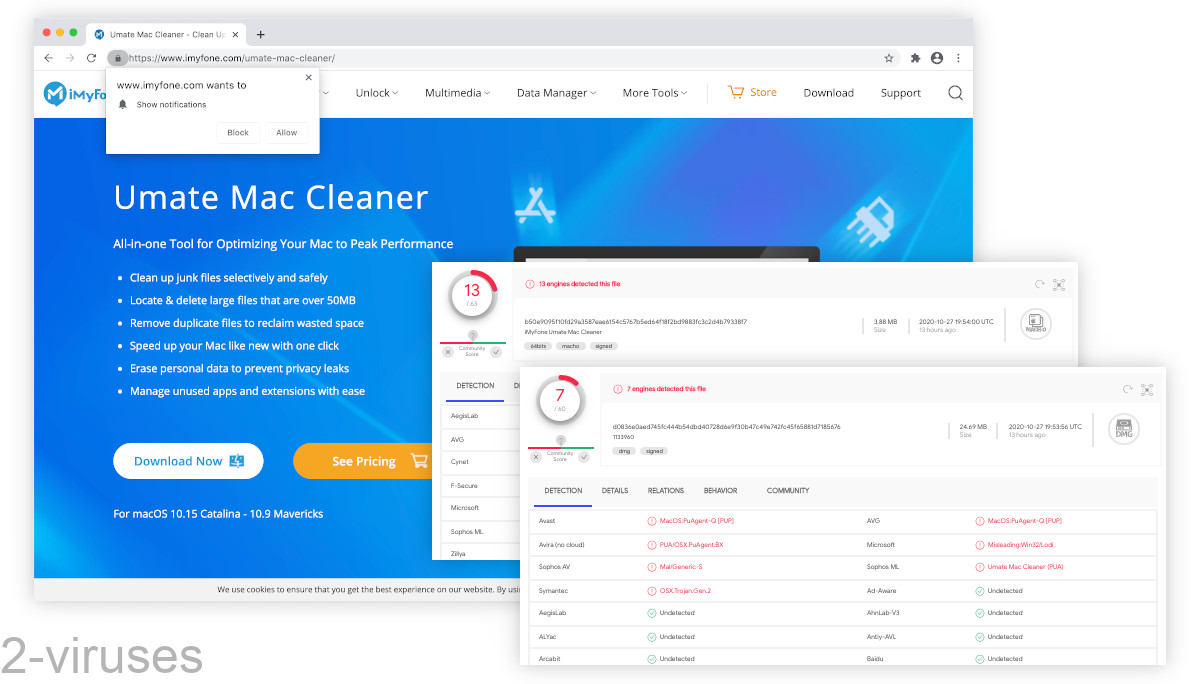Click the OSX.Trojan.Gen.2 detection by Symantec

coord(684,591)
